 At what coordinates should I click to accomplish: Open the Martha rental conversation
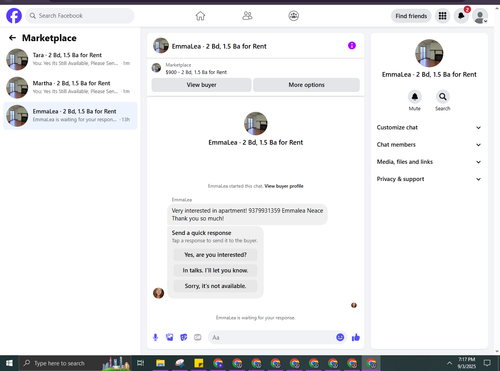pyautogui.click(x=70, y=87)
